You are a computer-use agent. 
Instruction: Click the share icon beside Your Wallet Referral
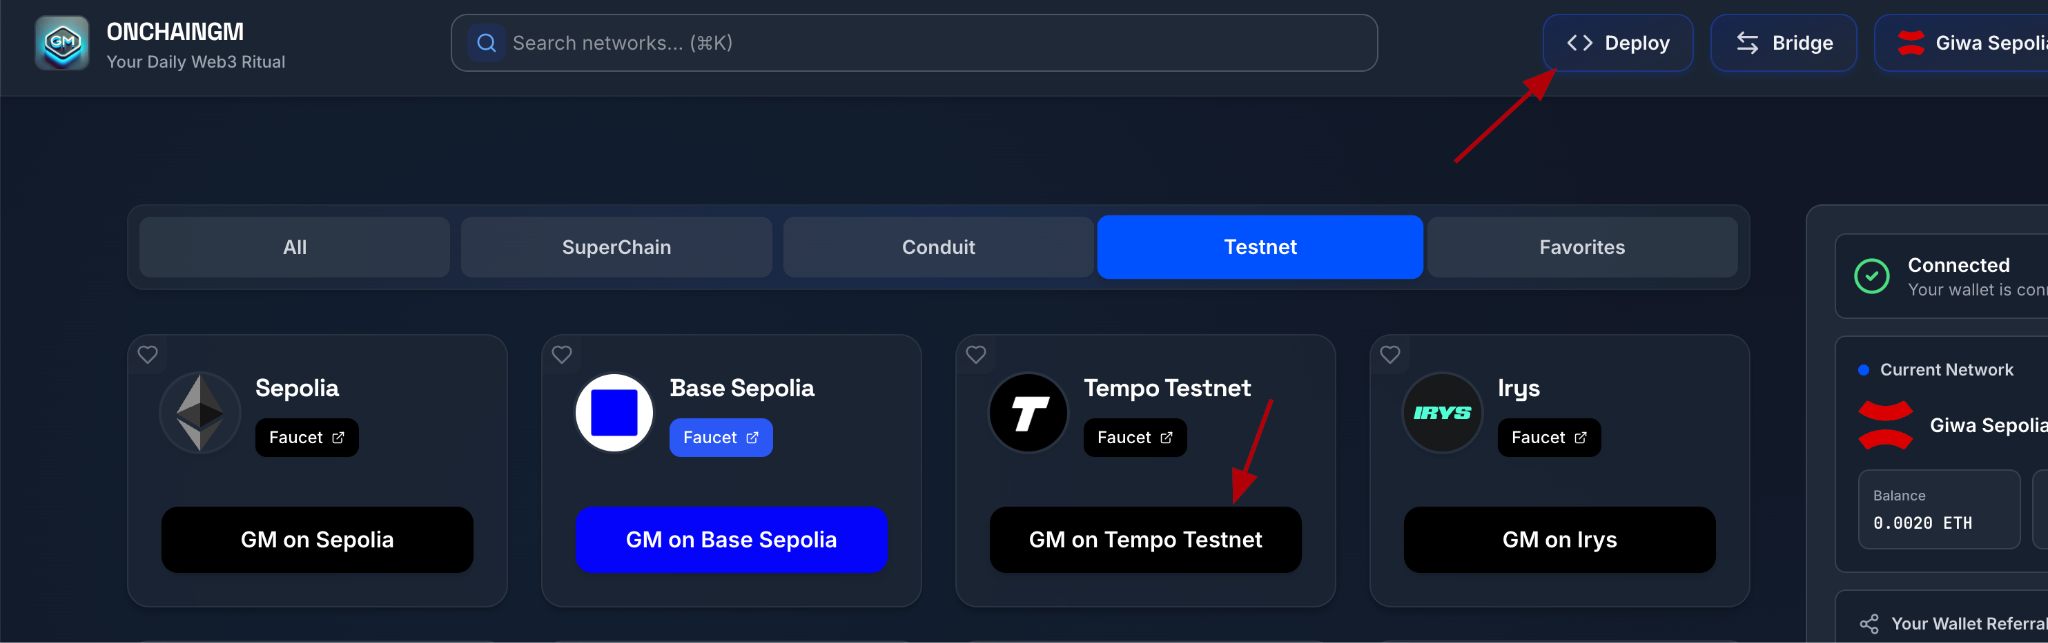coord(1868,622)
